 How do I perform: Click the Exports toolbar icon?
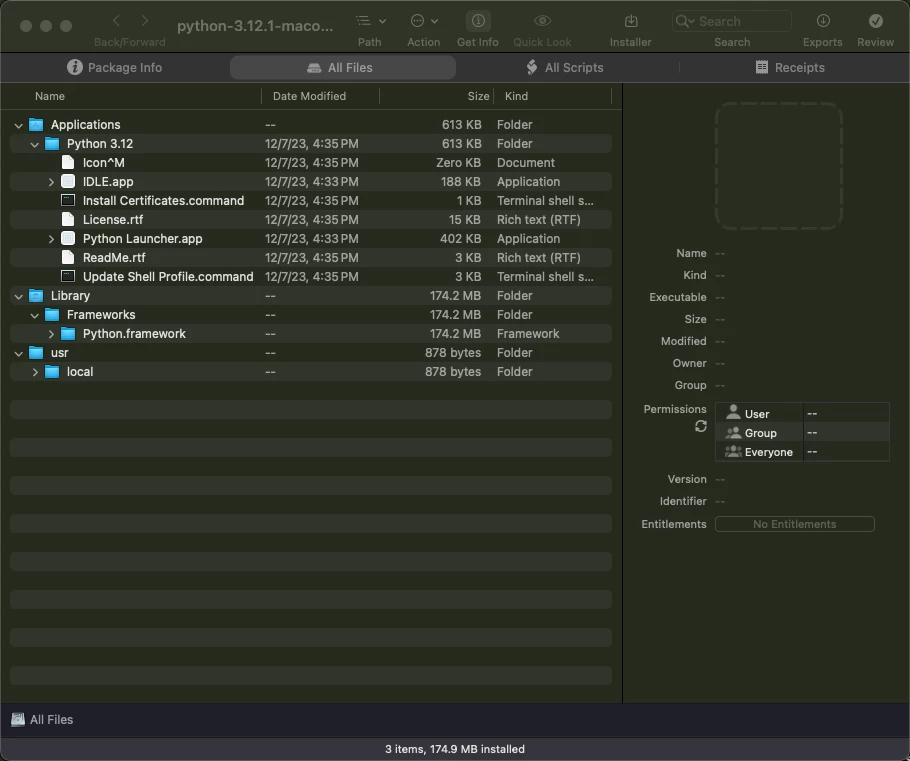tap(823, 21)
